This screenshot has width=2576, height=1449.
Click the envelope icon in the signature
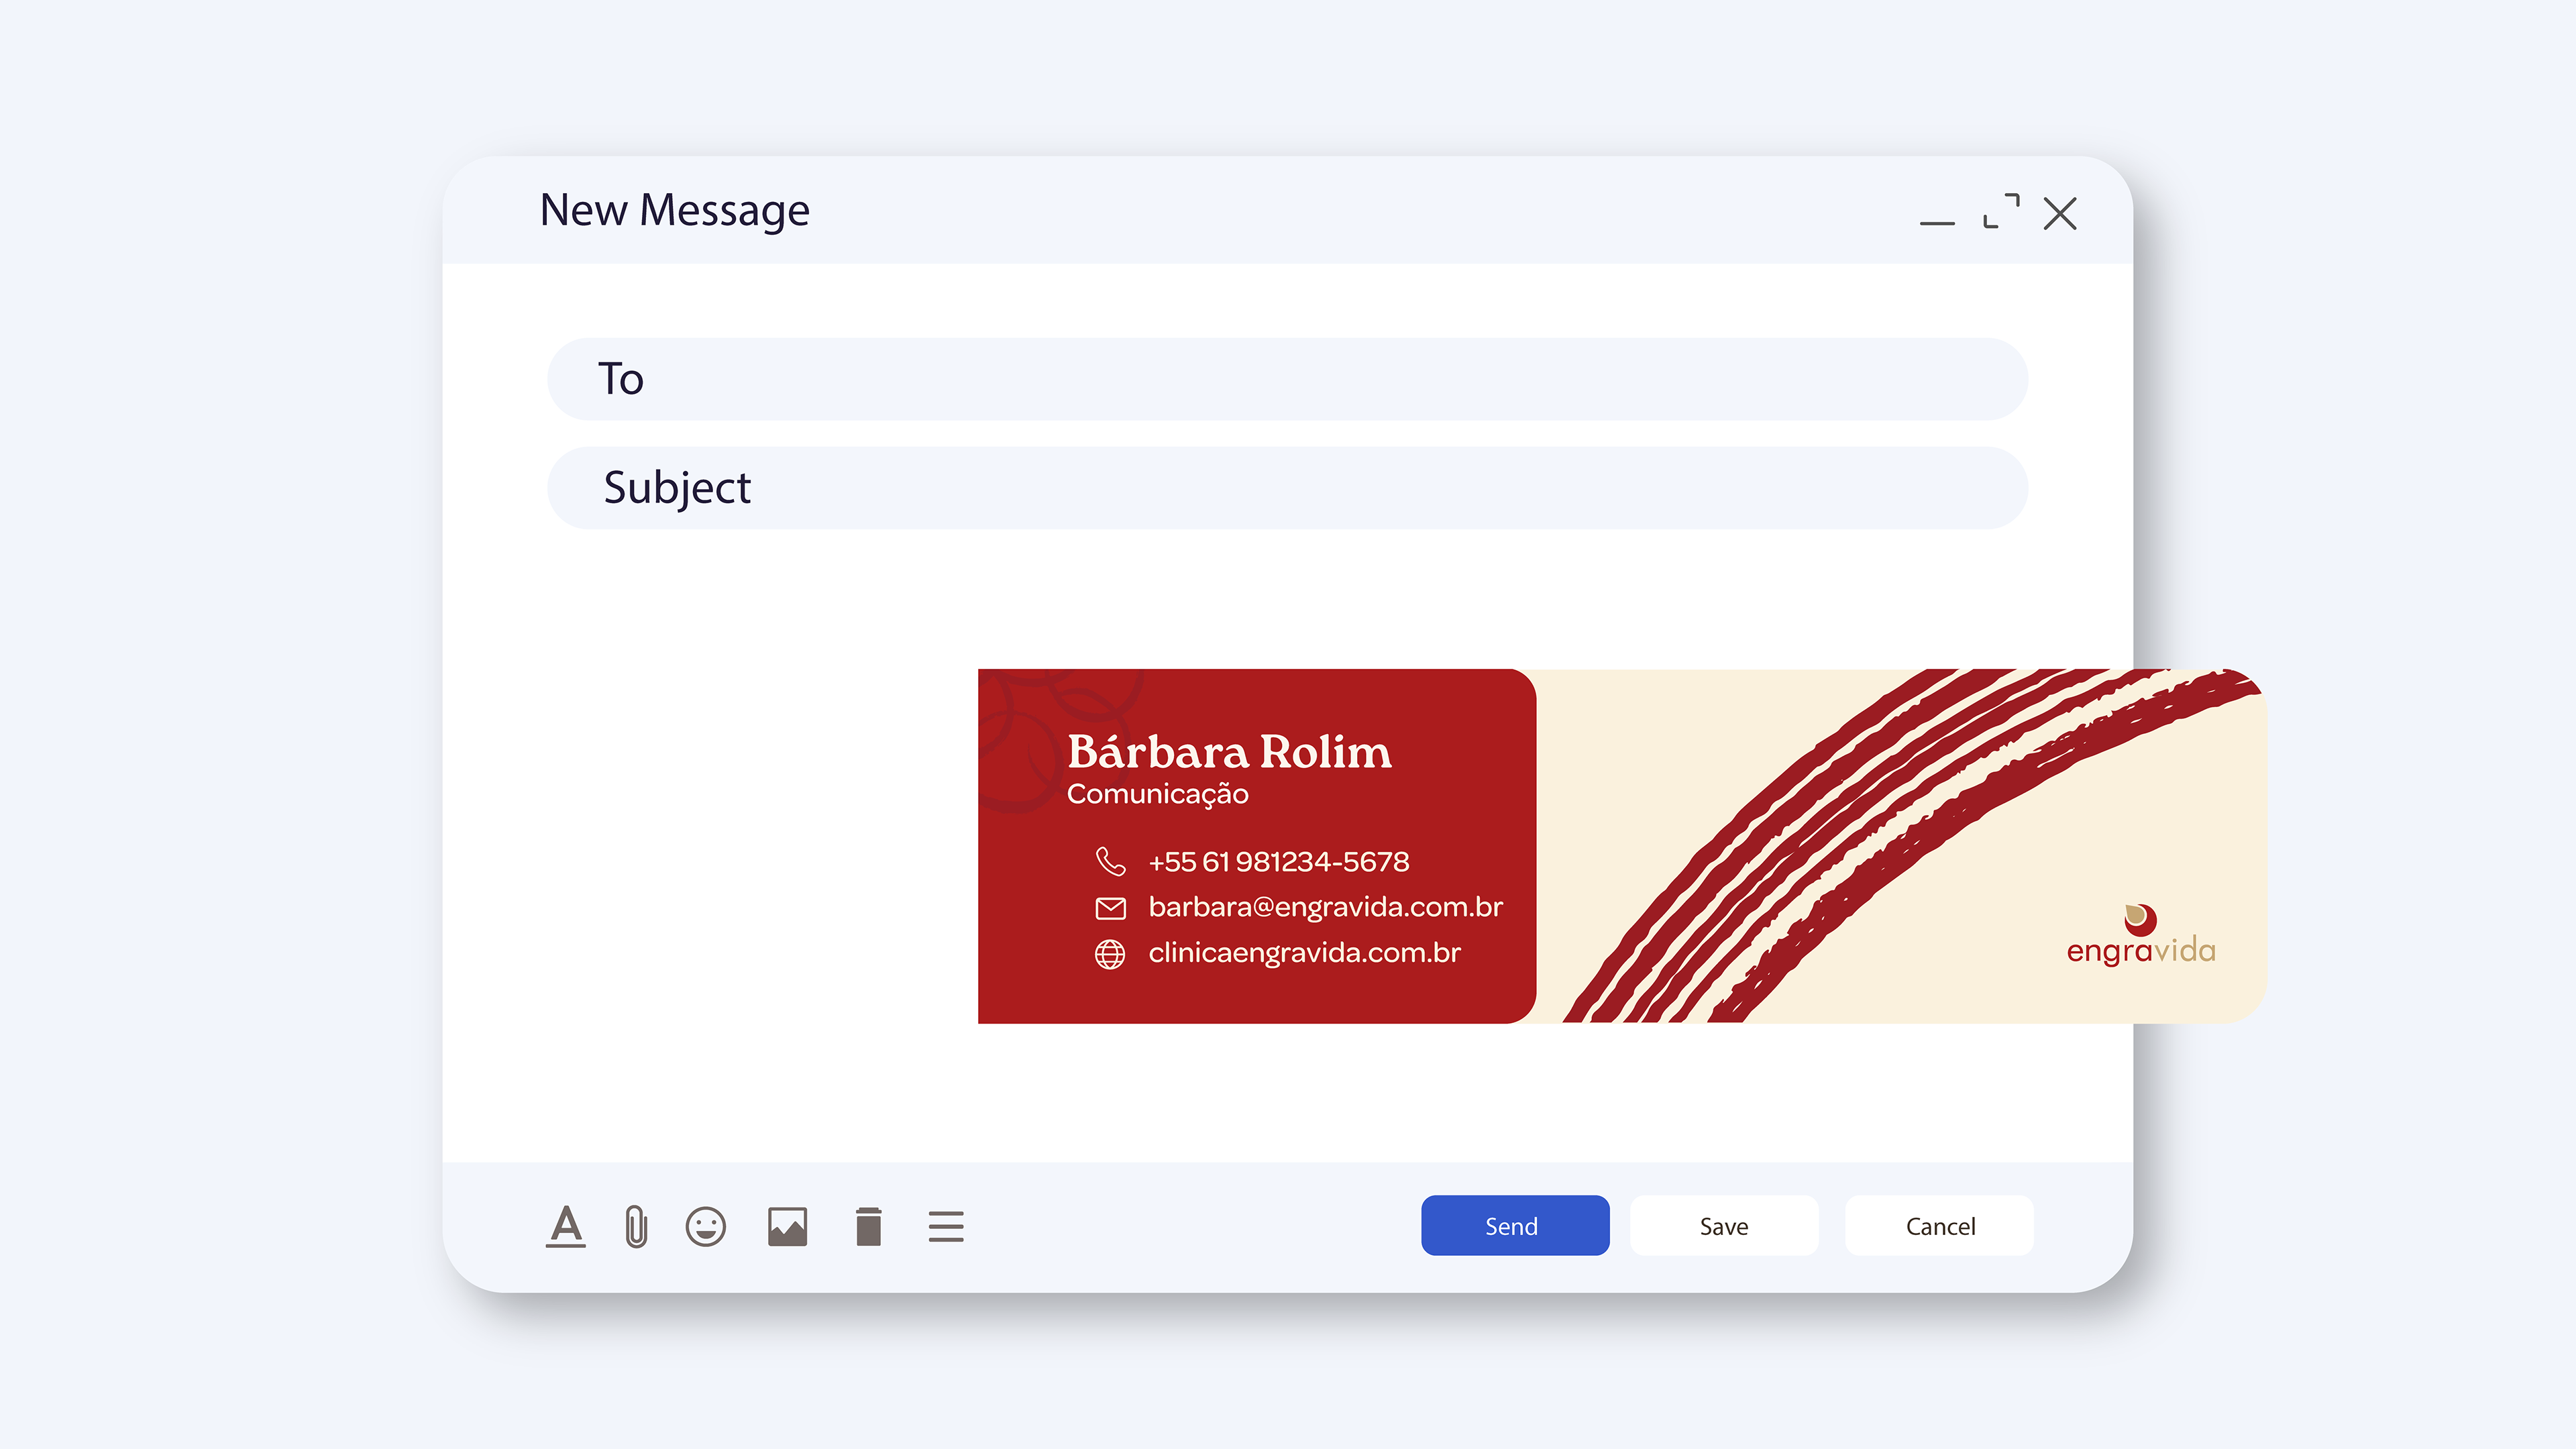(x=1110, y=908)
